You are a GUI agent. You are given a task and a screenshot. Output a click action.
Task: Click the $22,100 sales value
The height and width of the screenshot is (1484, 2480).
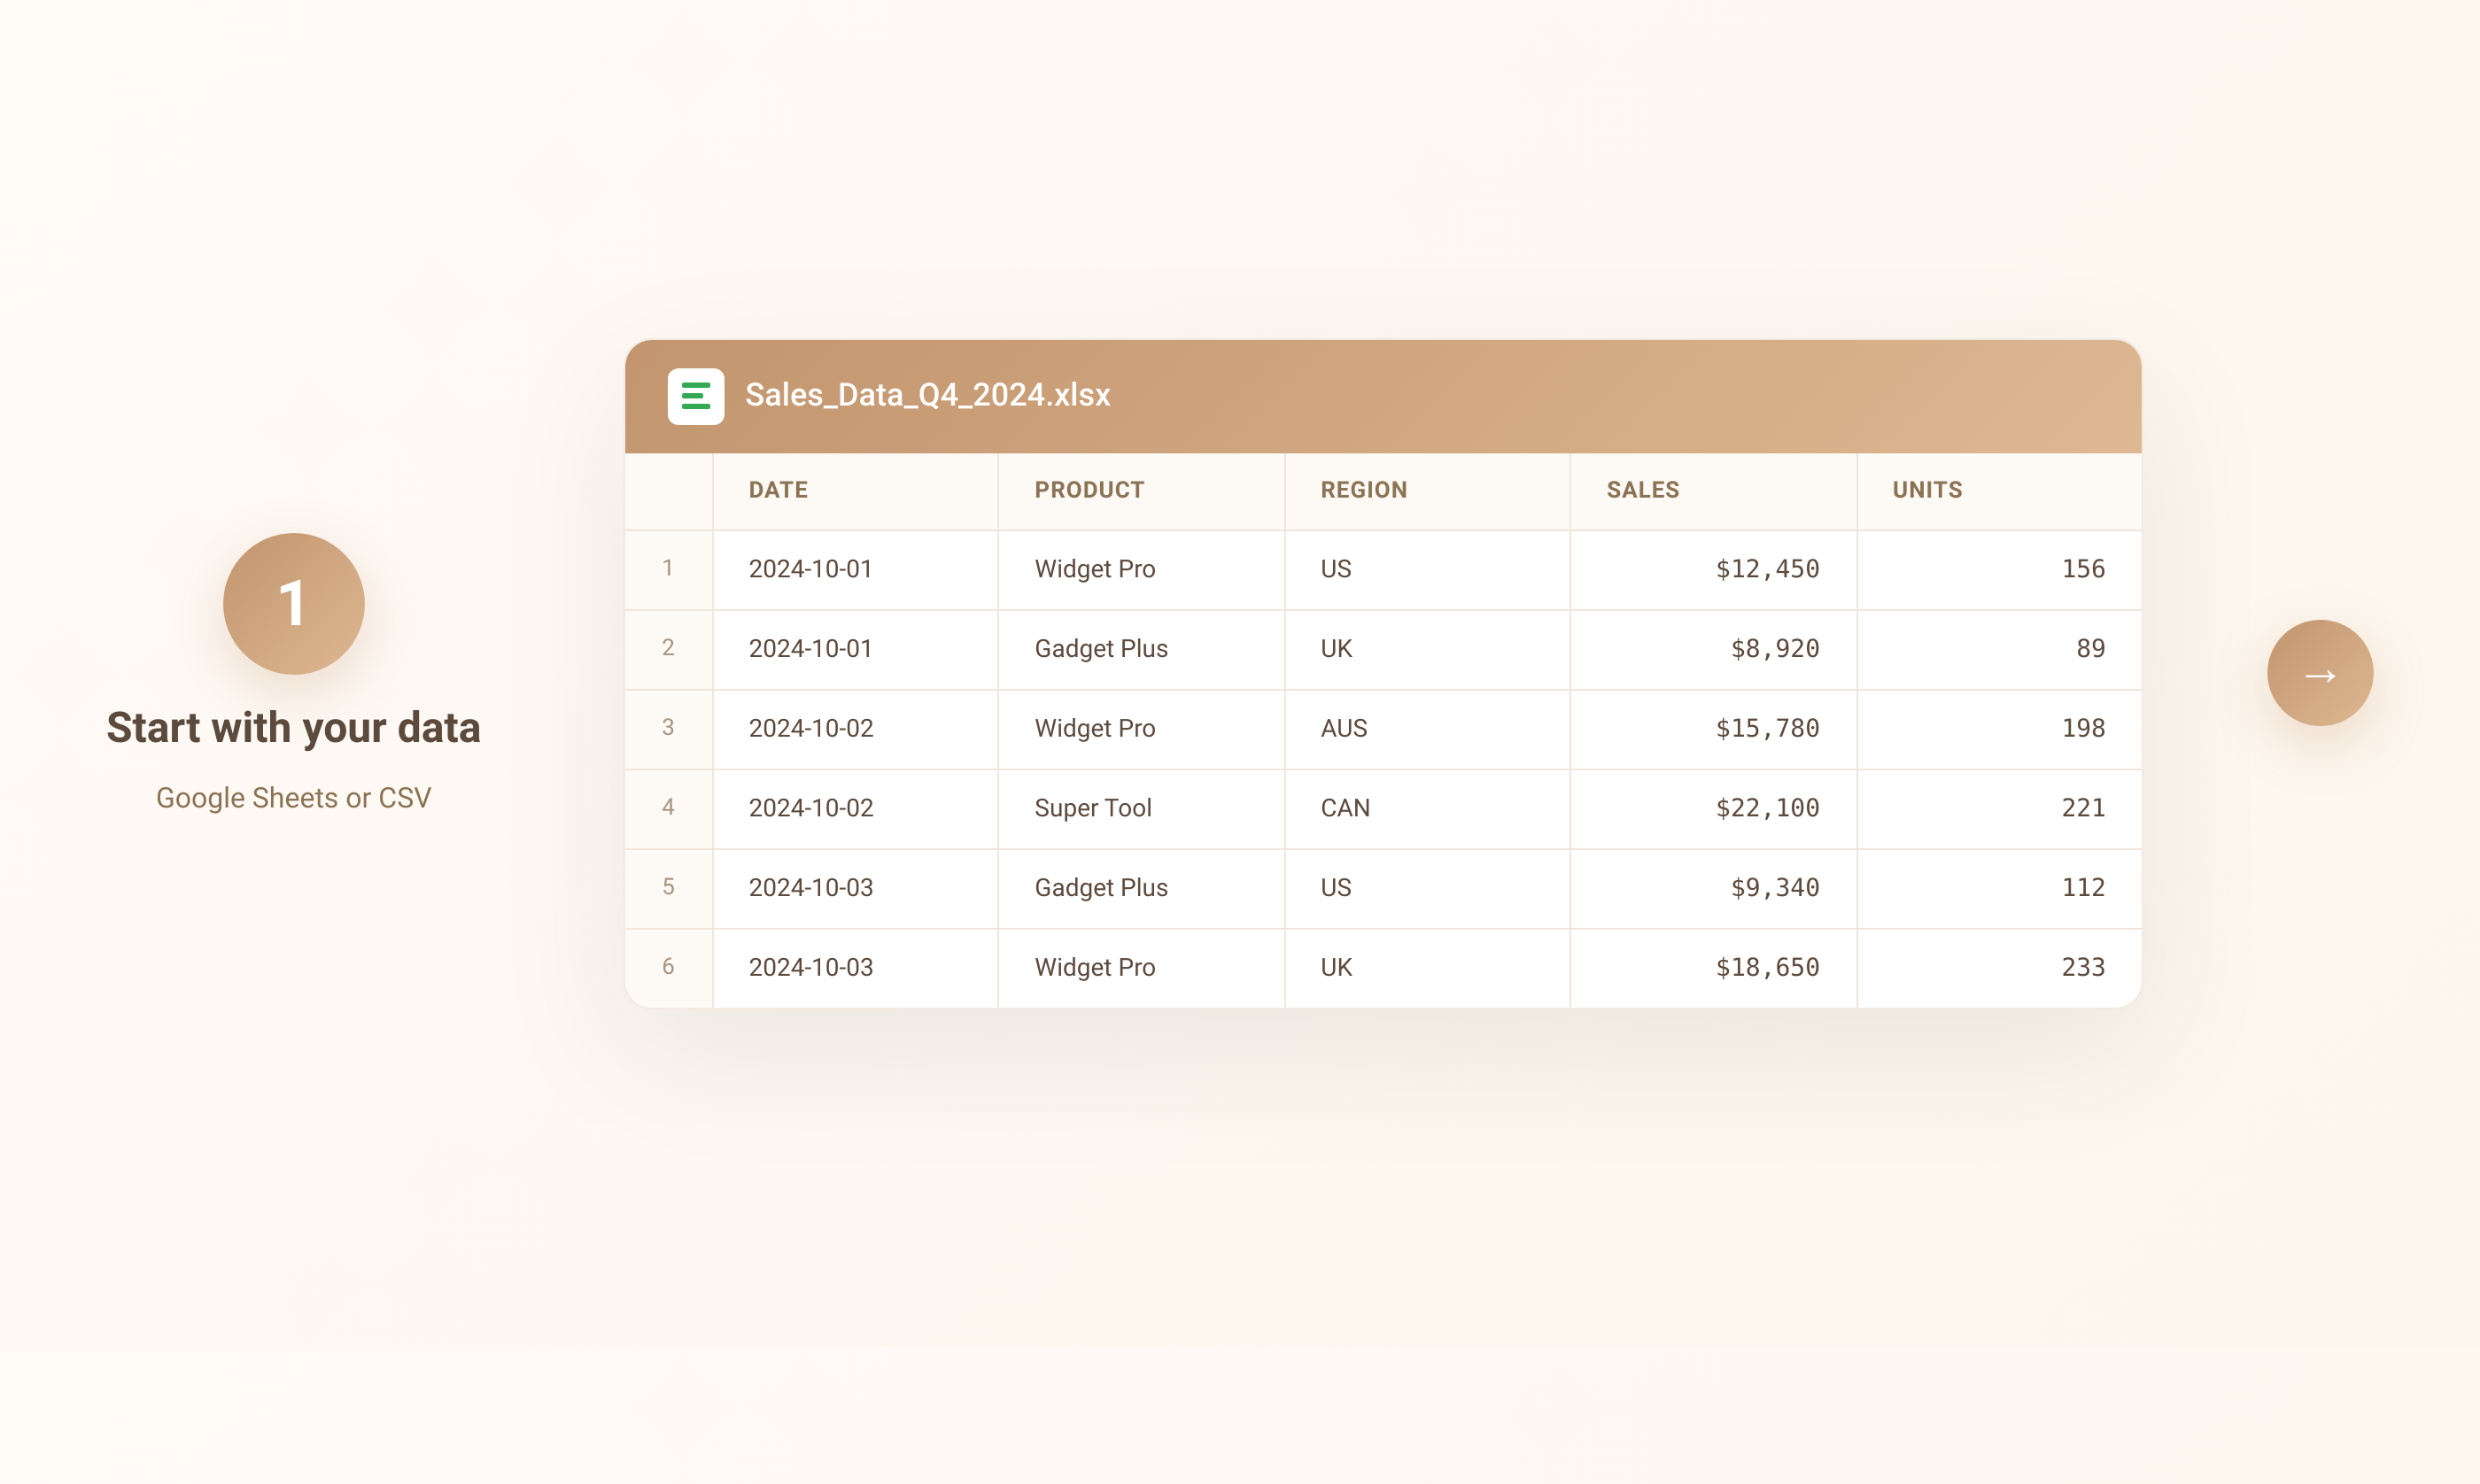1768,808
